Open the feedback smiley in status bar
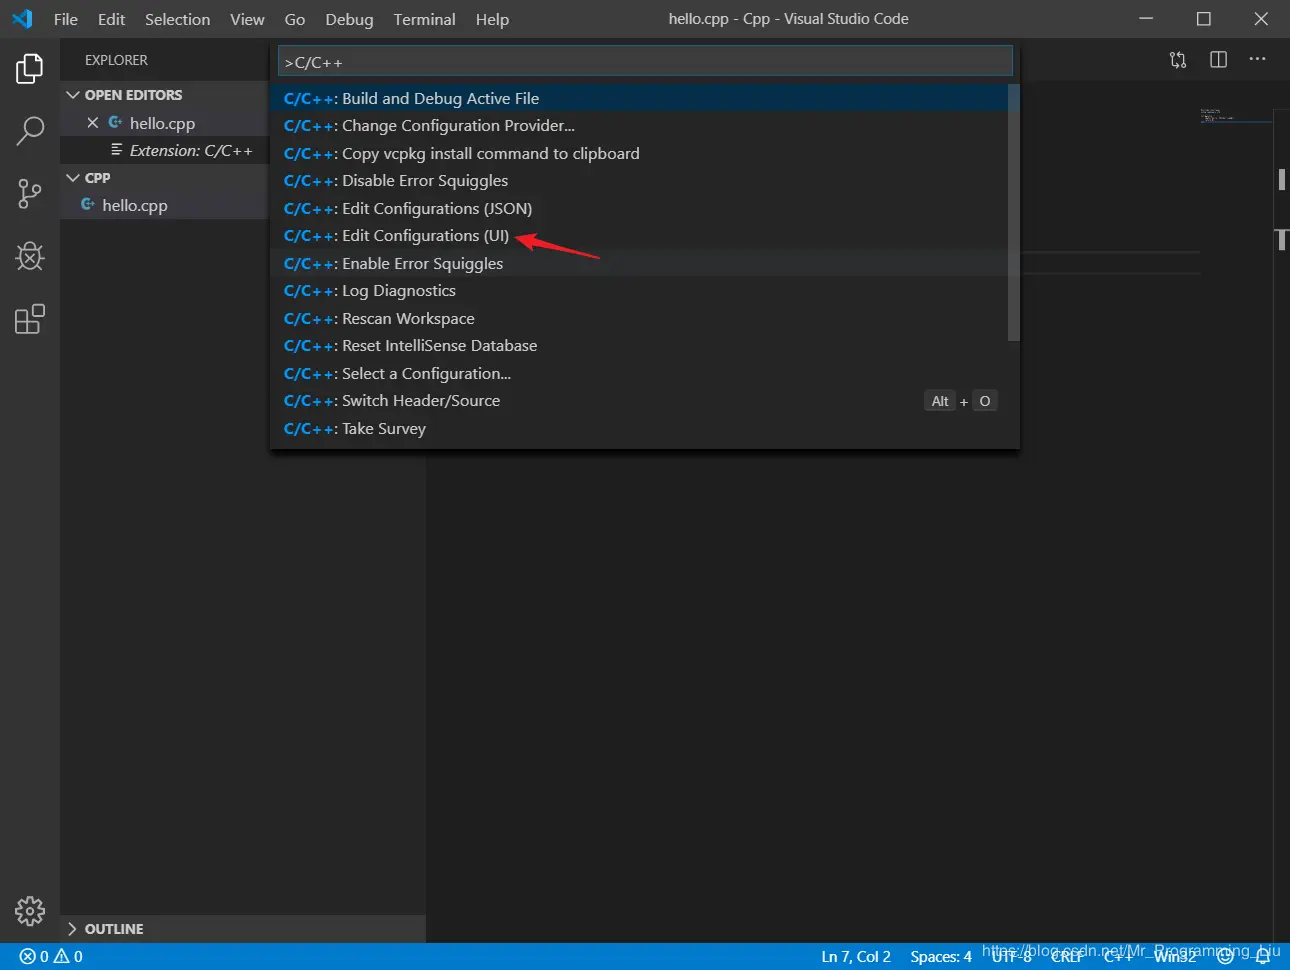 tap(1225, 957)
